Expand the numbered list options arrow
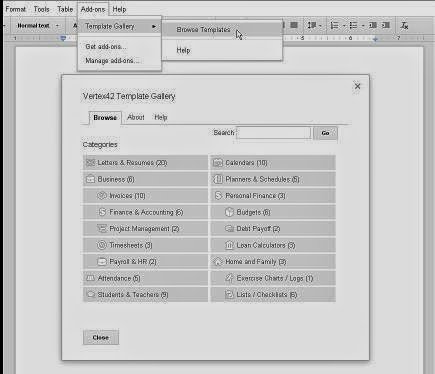Viewport: 435px width, 374px height. [344, 26]
